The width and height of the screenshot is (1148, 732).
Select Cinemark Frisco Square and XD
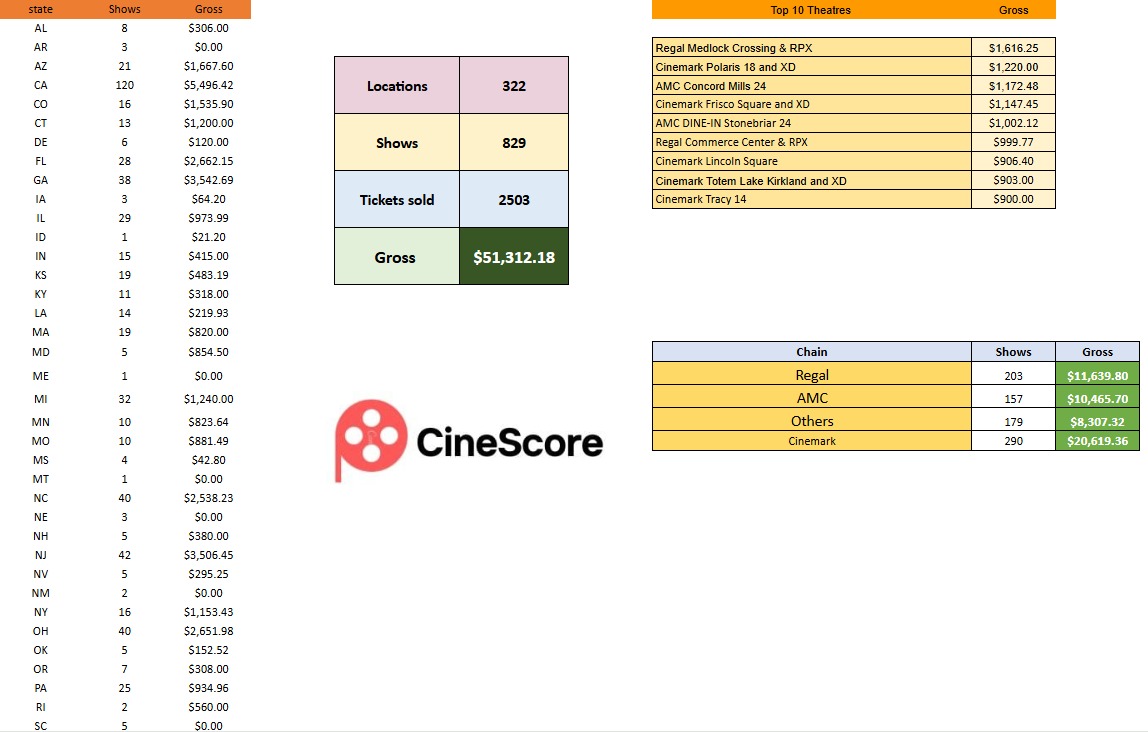(x=811, y=104)
